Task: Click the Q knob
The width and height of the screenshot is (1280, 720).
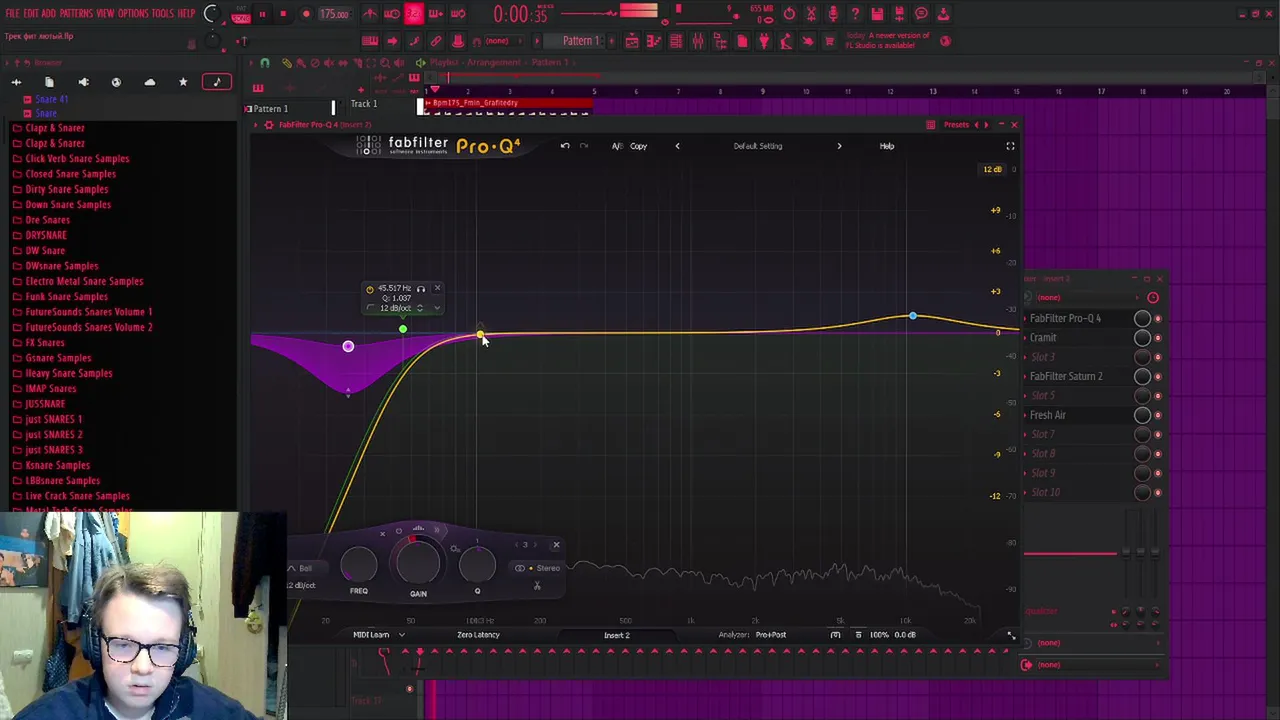Action: coord(477,565)
